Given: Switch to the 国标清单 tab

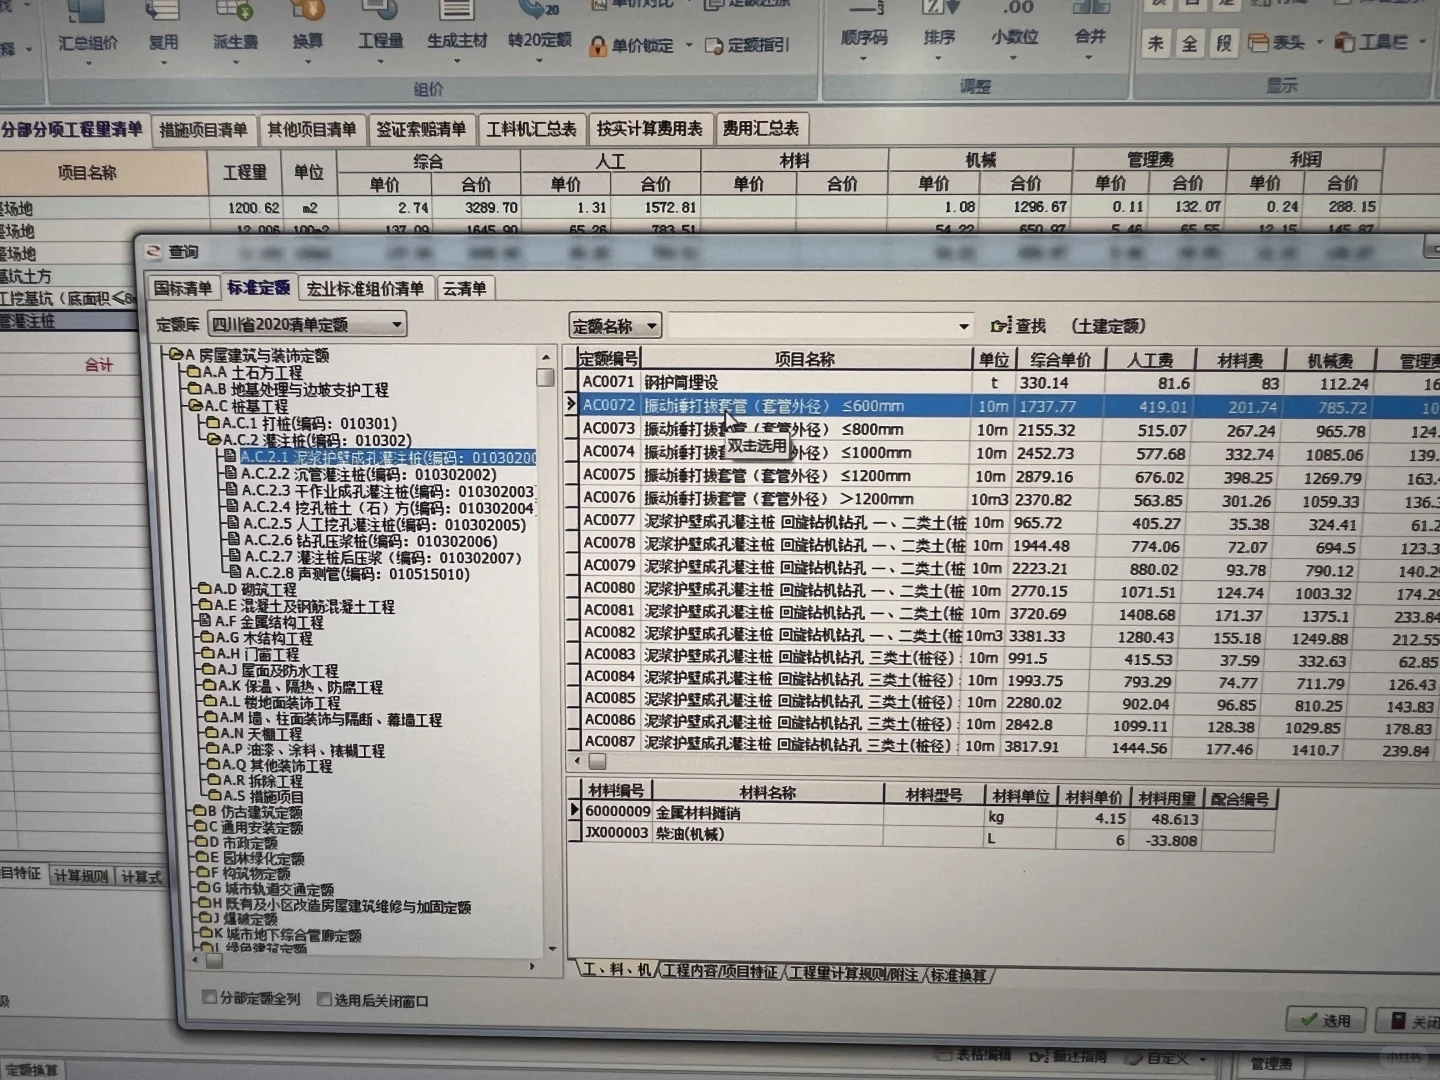Looking at the screenshot, I should coord(182,288).
